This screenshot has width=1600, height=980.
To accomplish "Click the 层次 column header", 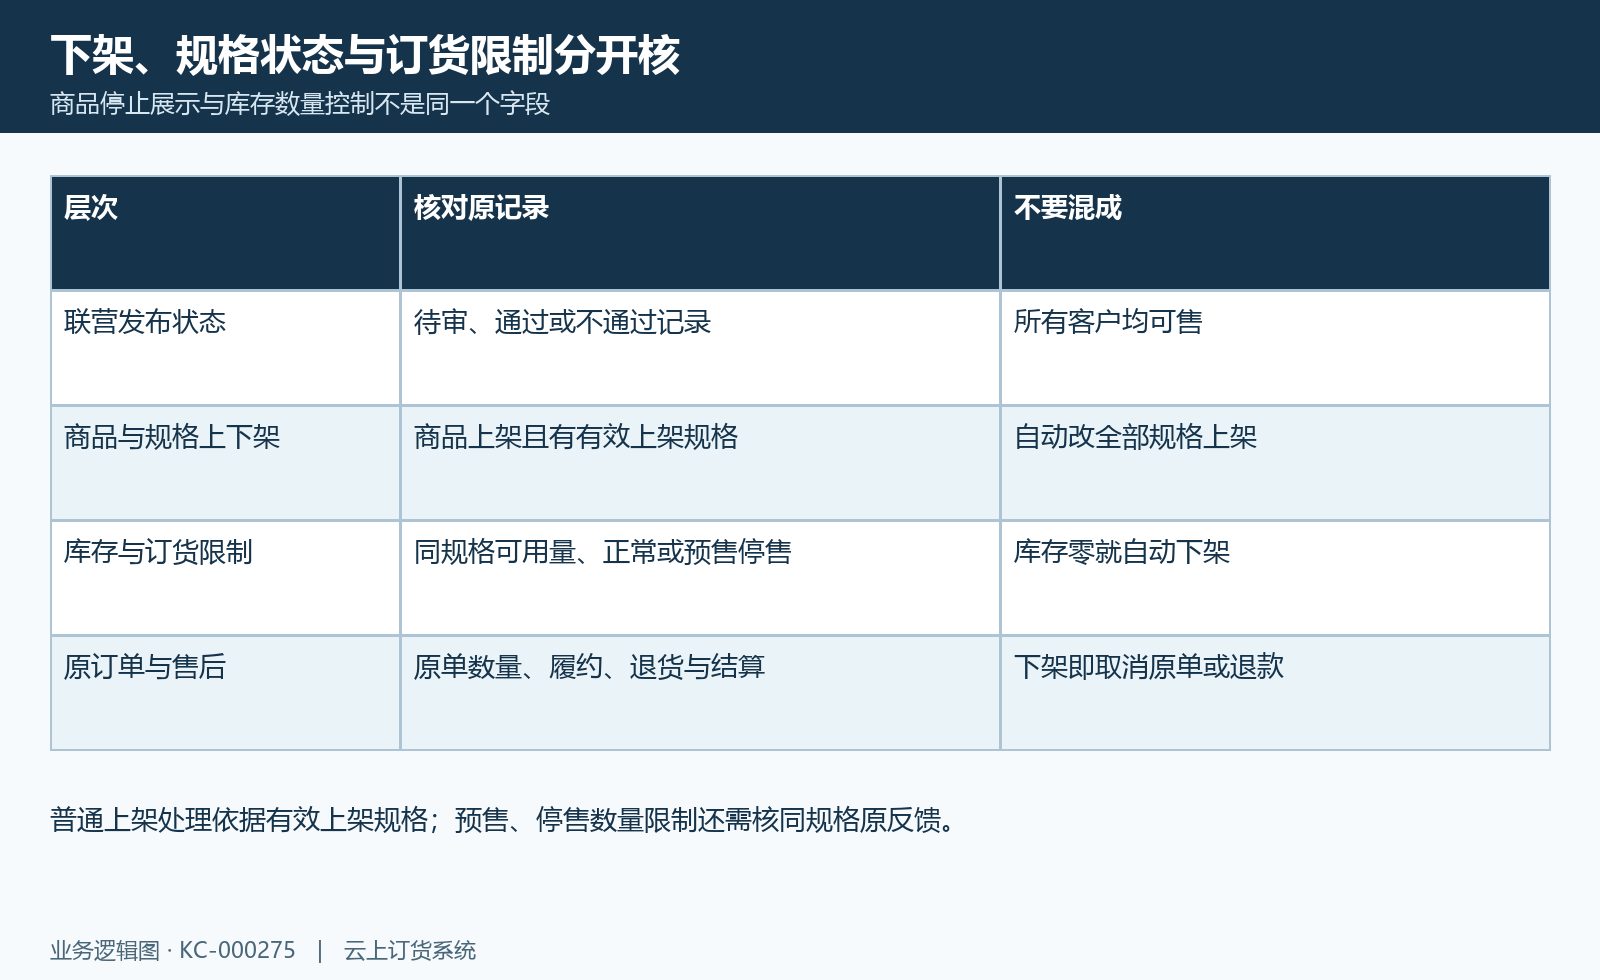I will [226, 233].
